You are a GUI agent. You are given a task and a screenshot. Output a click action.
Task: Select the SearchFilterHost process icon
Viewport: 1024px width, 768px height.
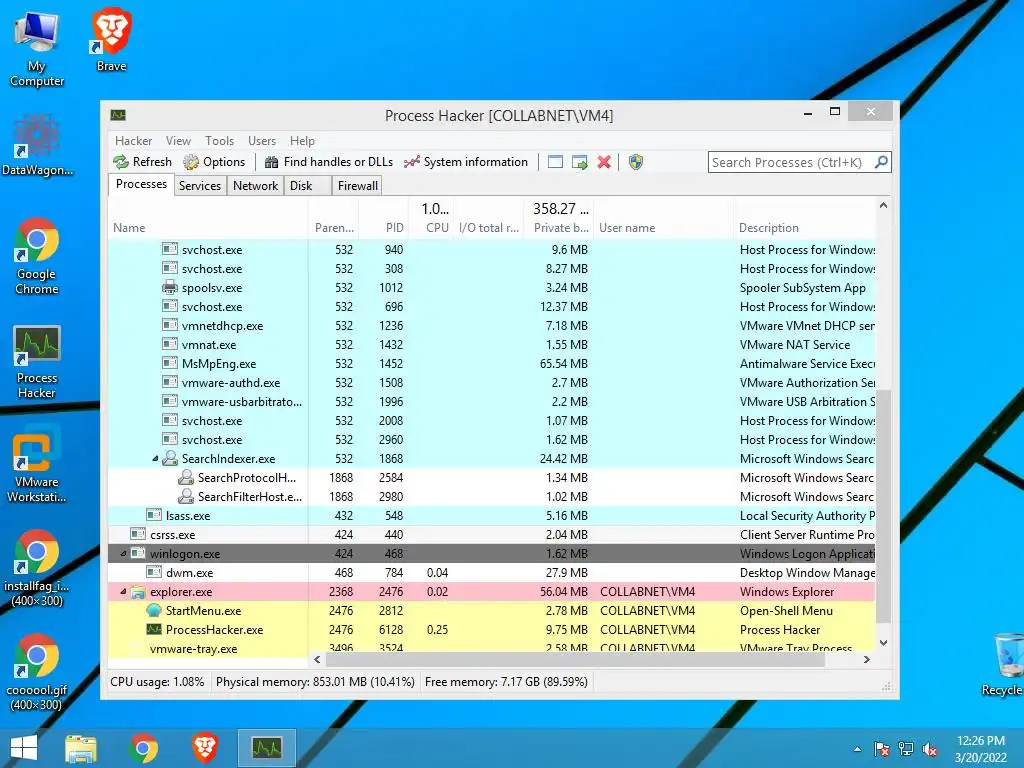click(x=186, y=496)
